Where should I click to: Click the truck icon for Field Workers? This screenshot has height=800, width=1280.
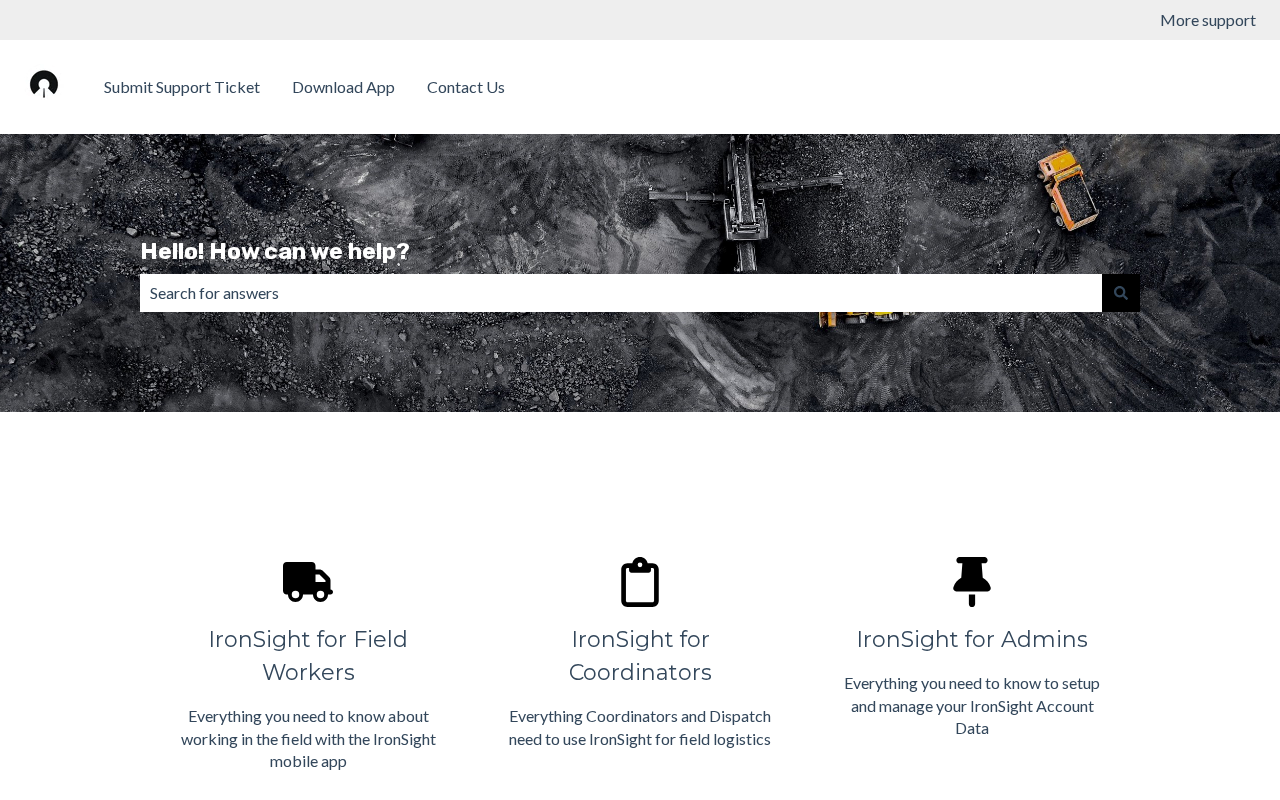click(x=308, y=582)
